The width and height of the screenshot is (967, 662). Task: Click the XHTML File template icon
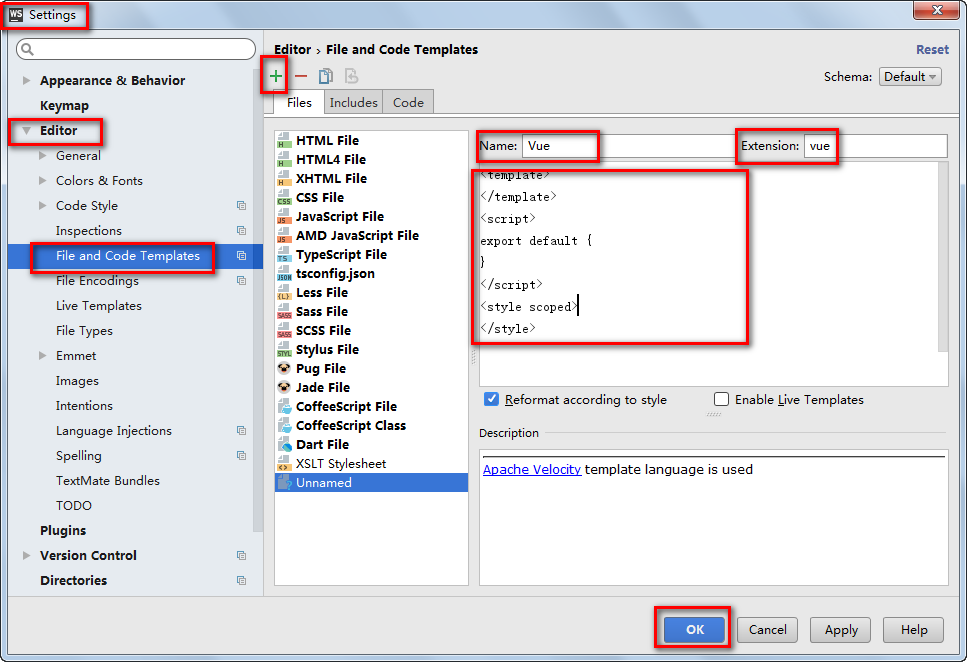pos(284,179)
